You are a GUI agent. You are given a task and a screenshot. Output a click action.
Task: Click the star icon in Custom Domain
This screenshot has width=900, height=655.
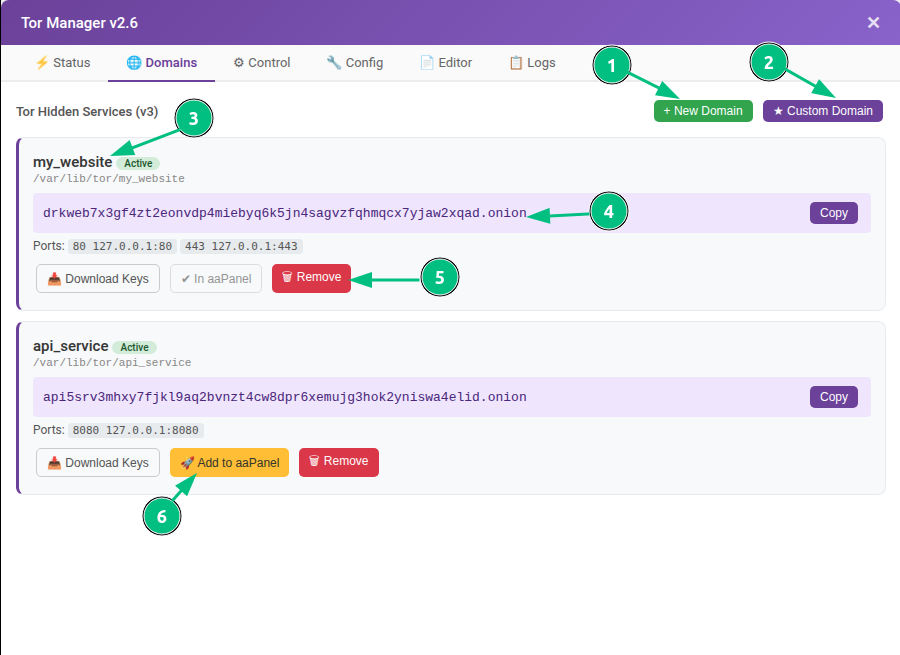coord(778,111)
